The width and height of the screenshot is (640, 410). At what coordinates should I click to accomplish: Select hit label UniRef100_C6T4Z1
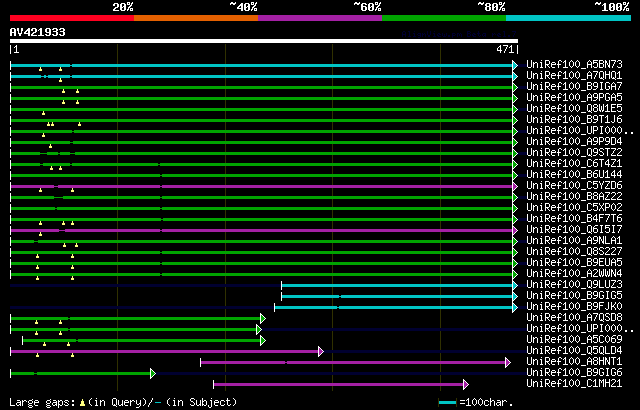[x=574, y=164]
